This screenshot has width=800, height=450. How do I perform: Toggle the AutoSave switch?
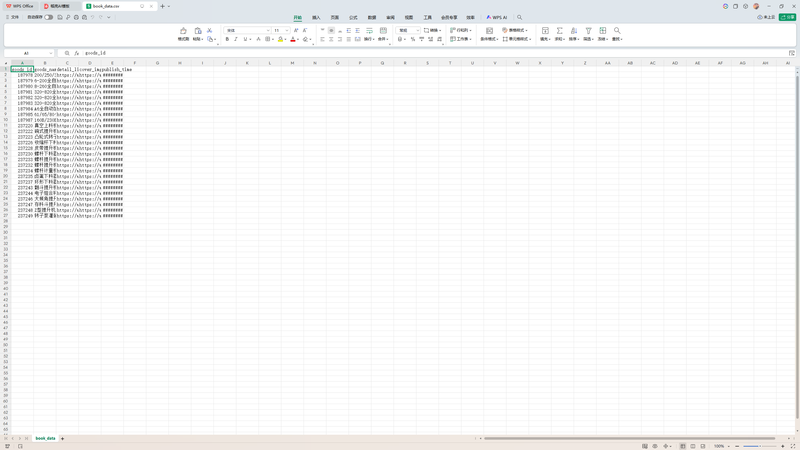click(x=48, y=17)
